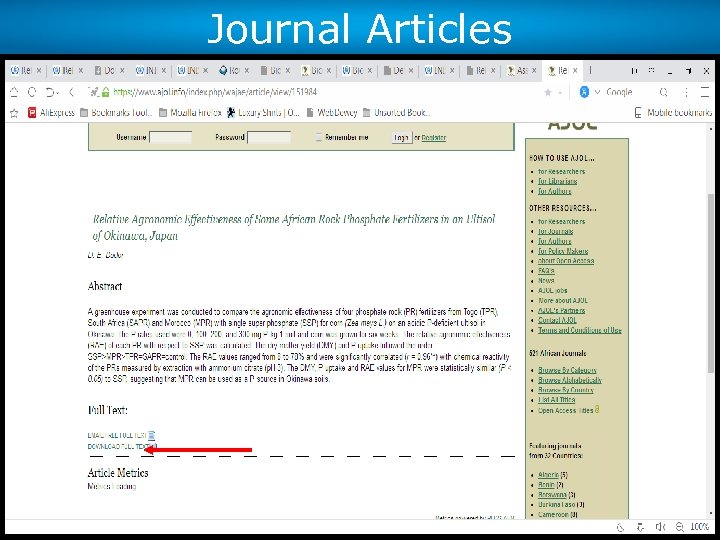Mute the page with the speaker icon
Viewport: 720px width, 540px height.
point(660,527)
